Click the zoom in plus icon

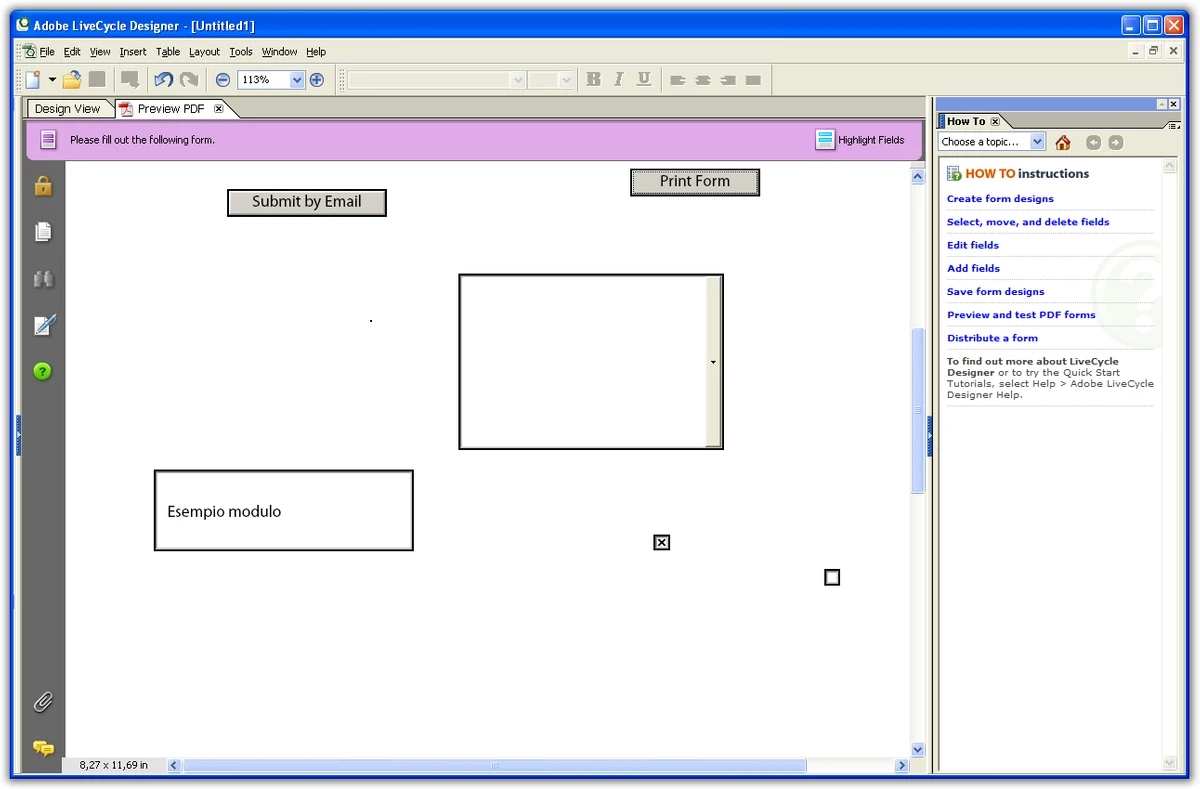point(317,80)
